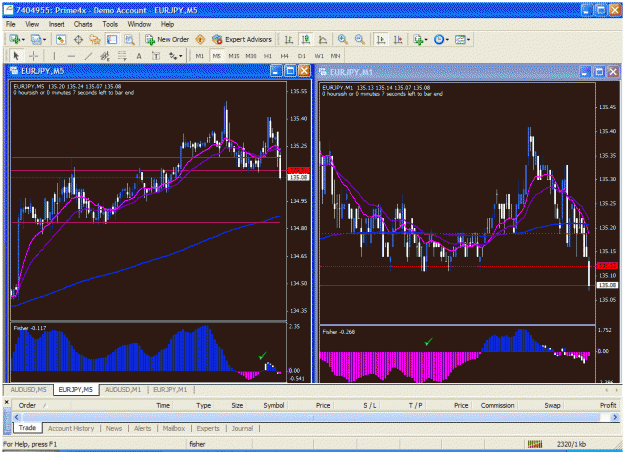Select the Text Label tool
Screen dimensions: 625x452
[156, 56]
